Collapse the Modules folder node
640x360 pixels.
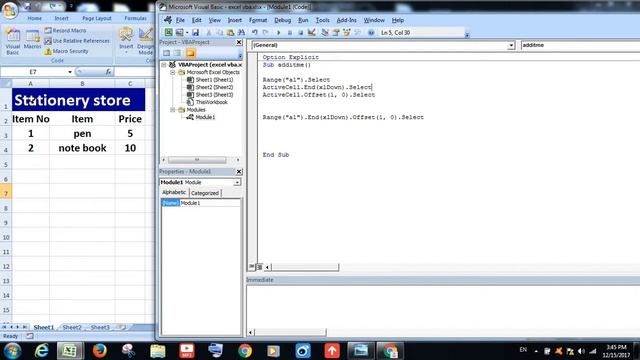[173, 110]
